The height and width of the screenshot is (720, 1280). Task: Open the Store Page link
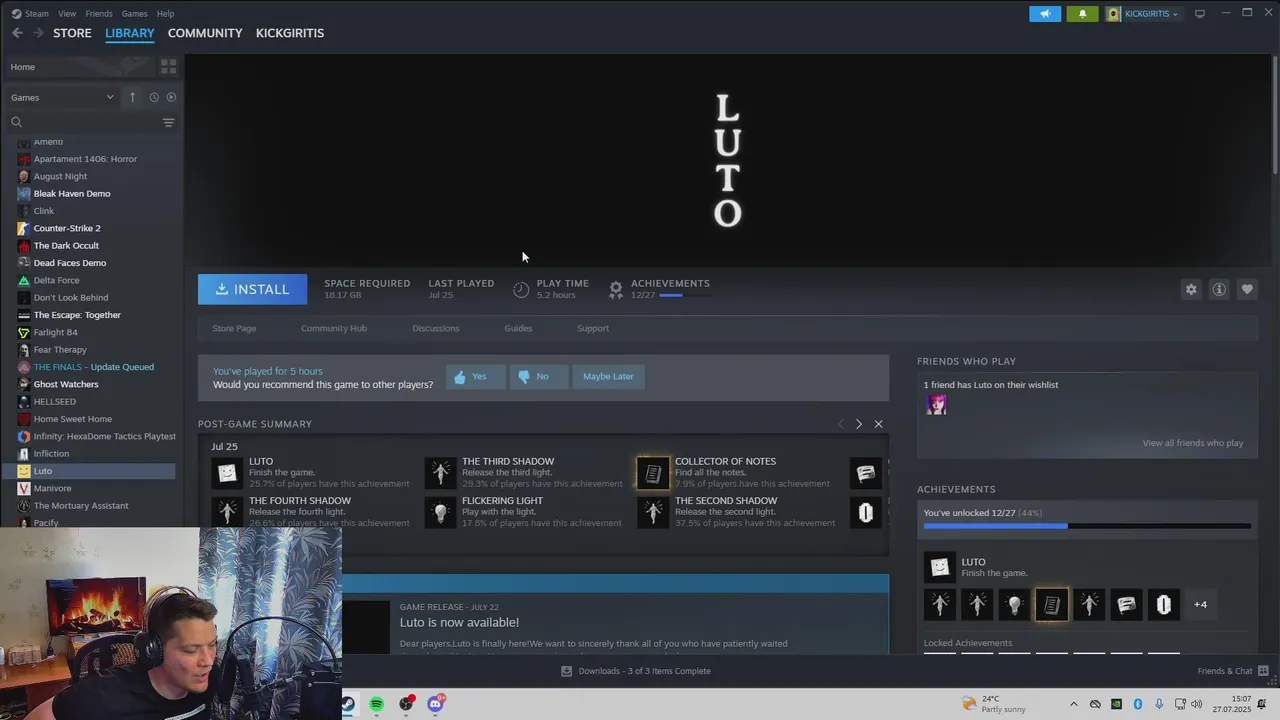(x=234, y=328)
